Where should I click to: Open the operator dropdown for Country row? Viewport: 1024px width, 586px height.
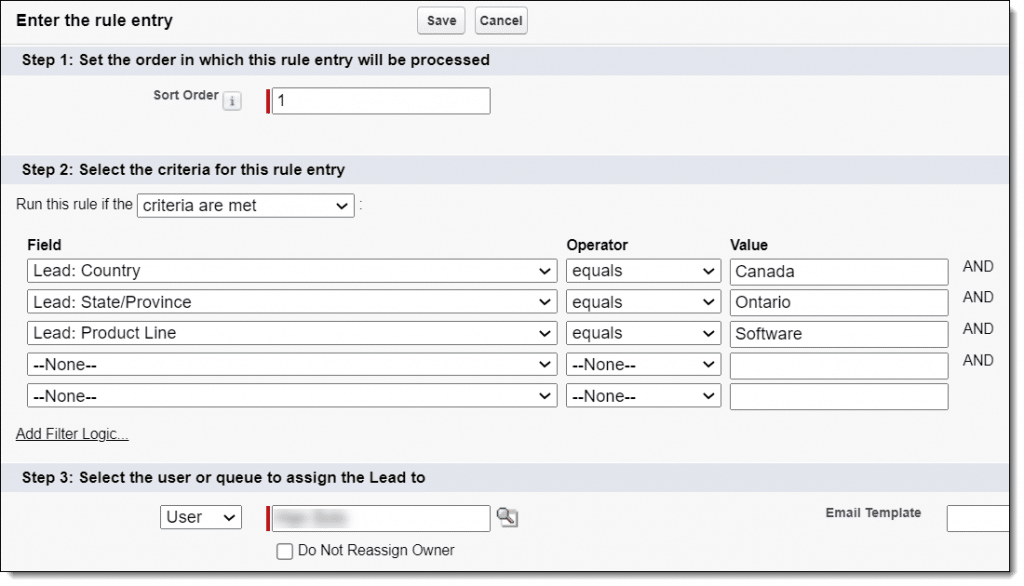click(x=643, y=271)
